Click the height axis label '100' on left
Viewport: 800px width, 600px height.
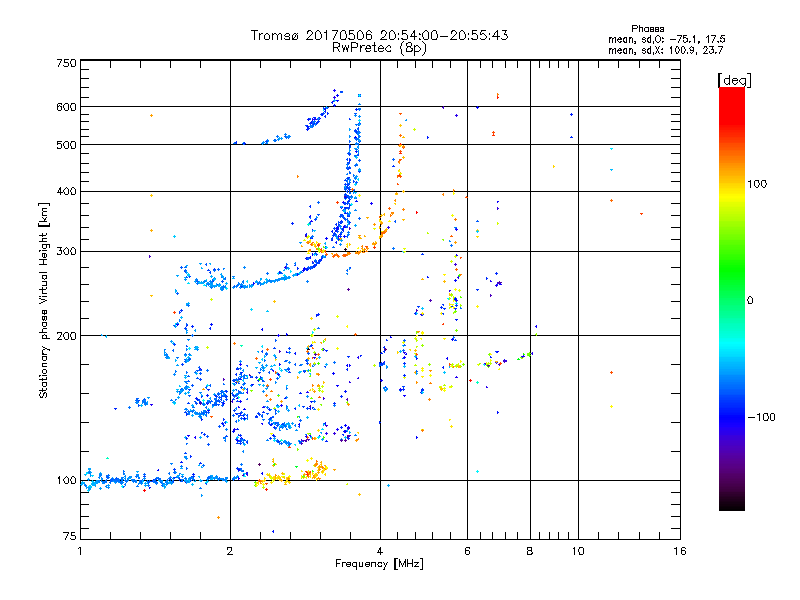click(x=67, y=481)
